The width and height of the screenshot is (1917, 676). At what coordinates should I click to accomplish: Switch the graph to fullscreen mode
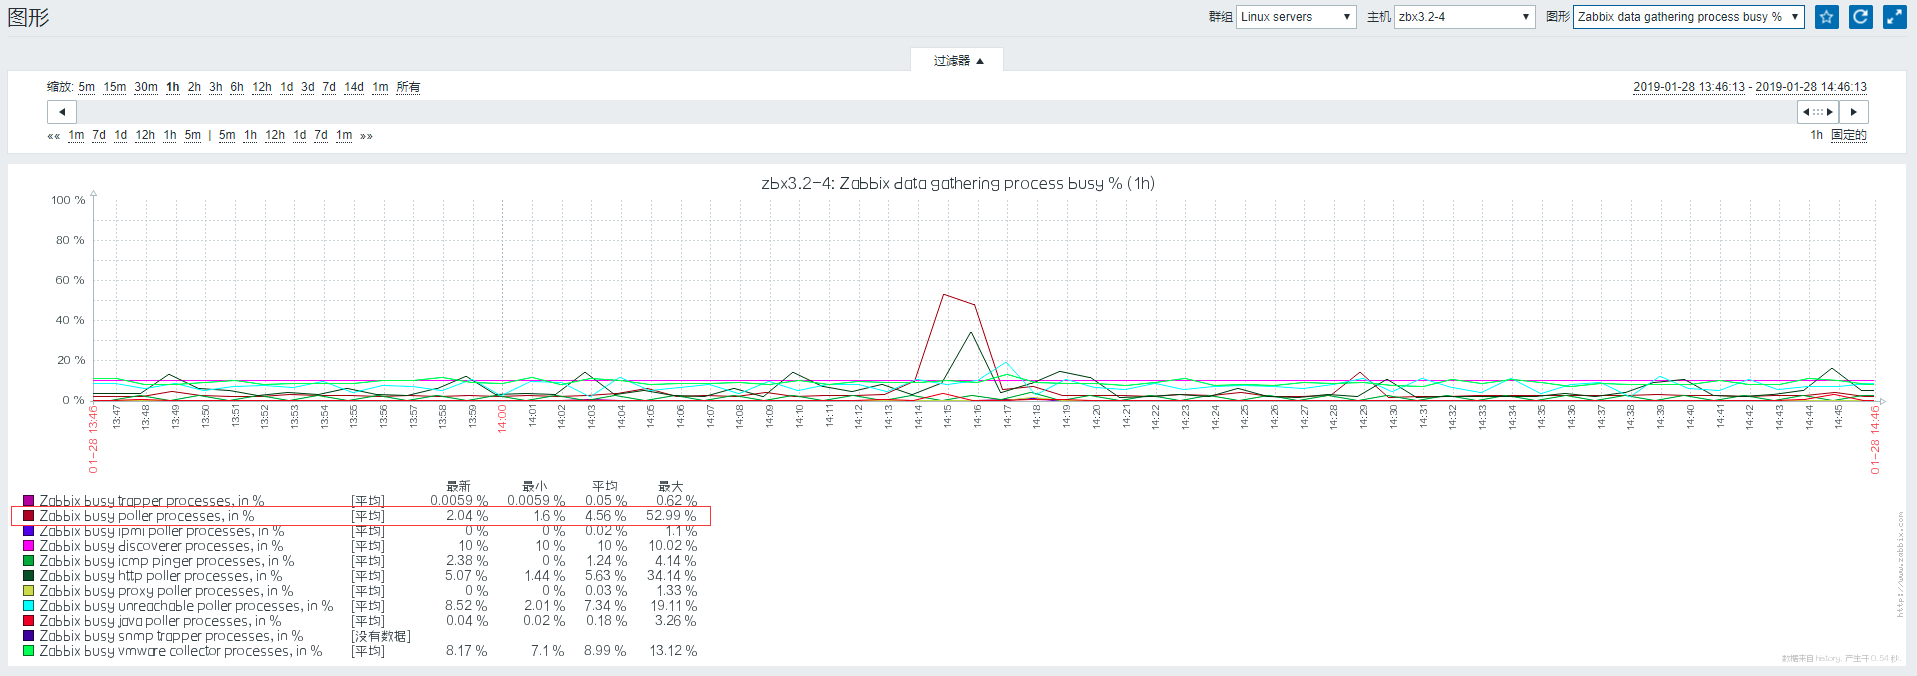[1895, 17]
